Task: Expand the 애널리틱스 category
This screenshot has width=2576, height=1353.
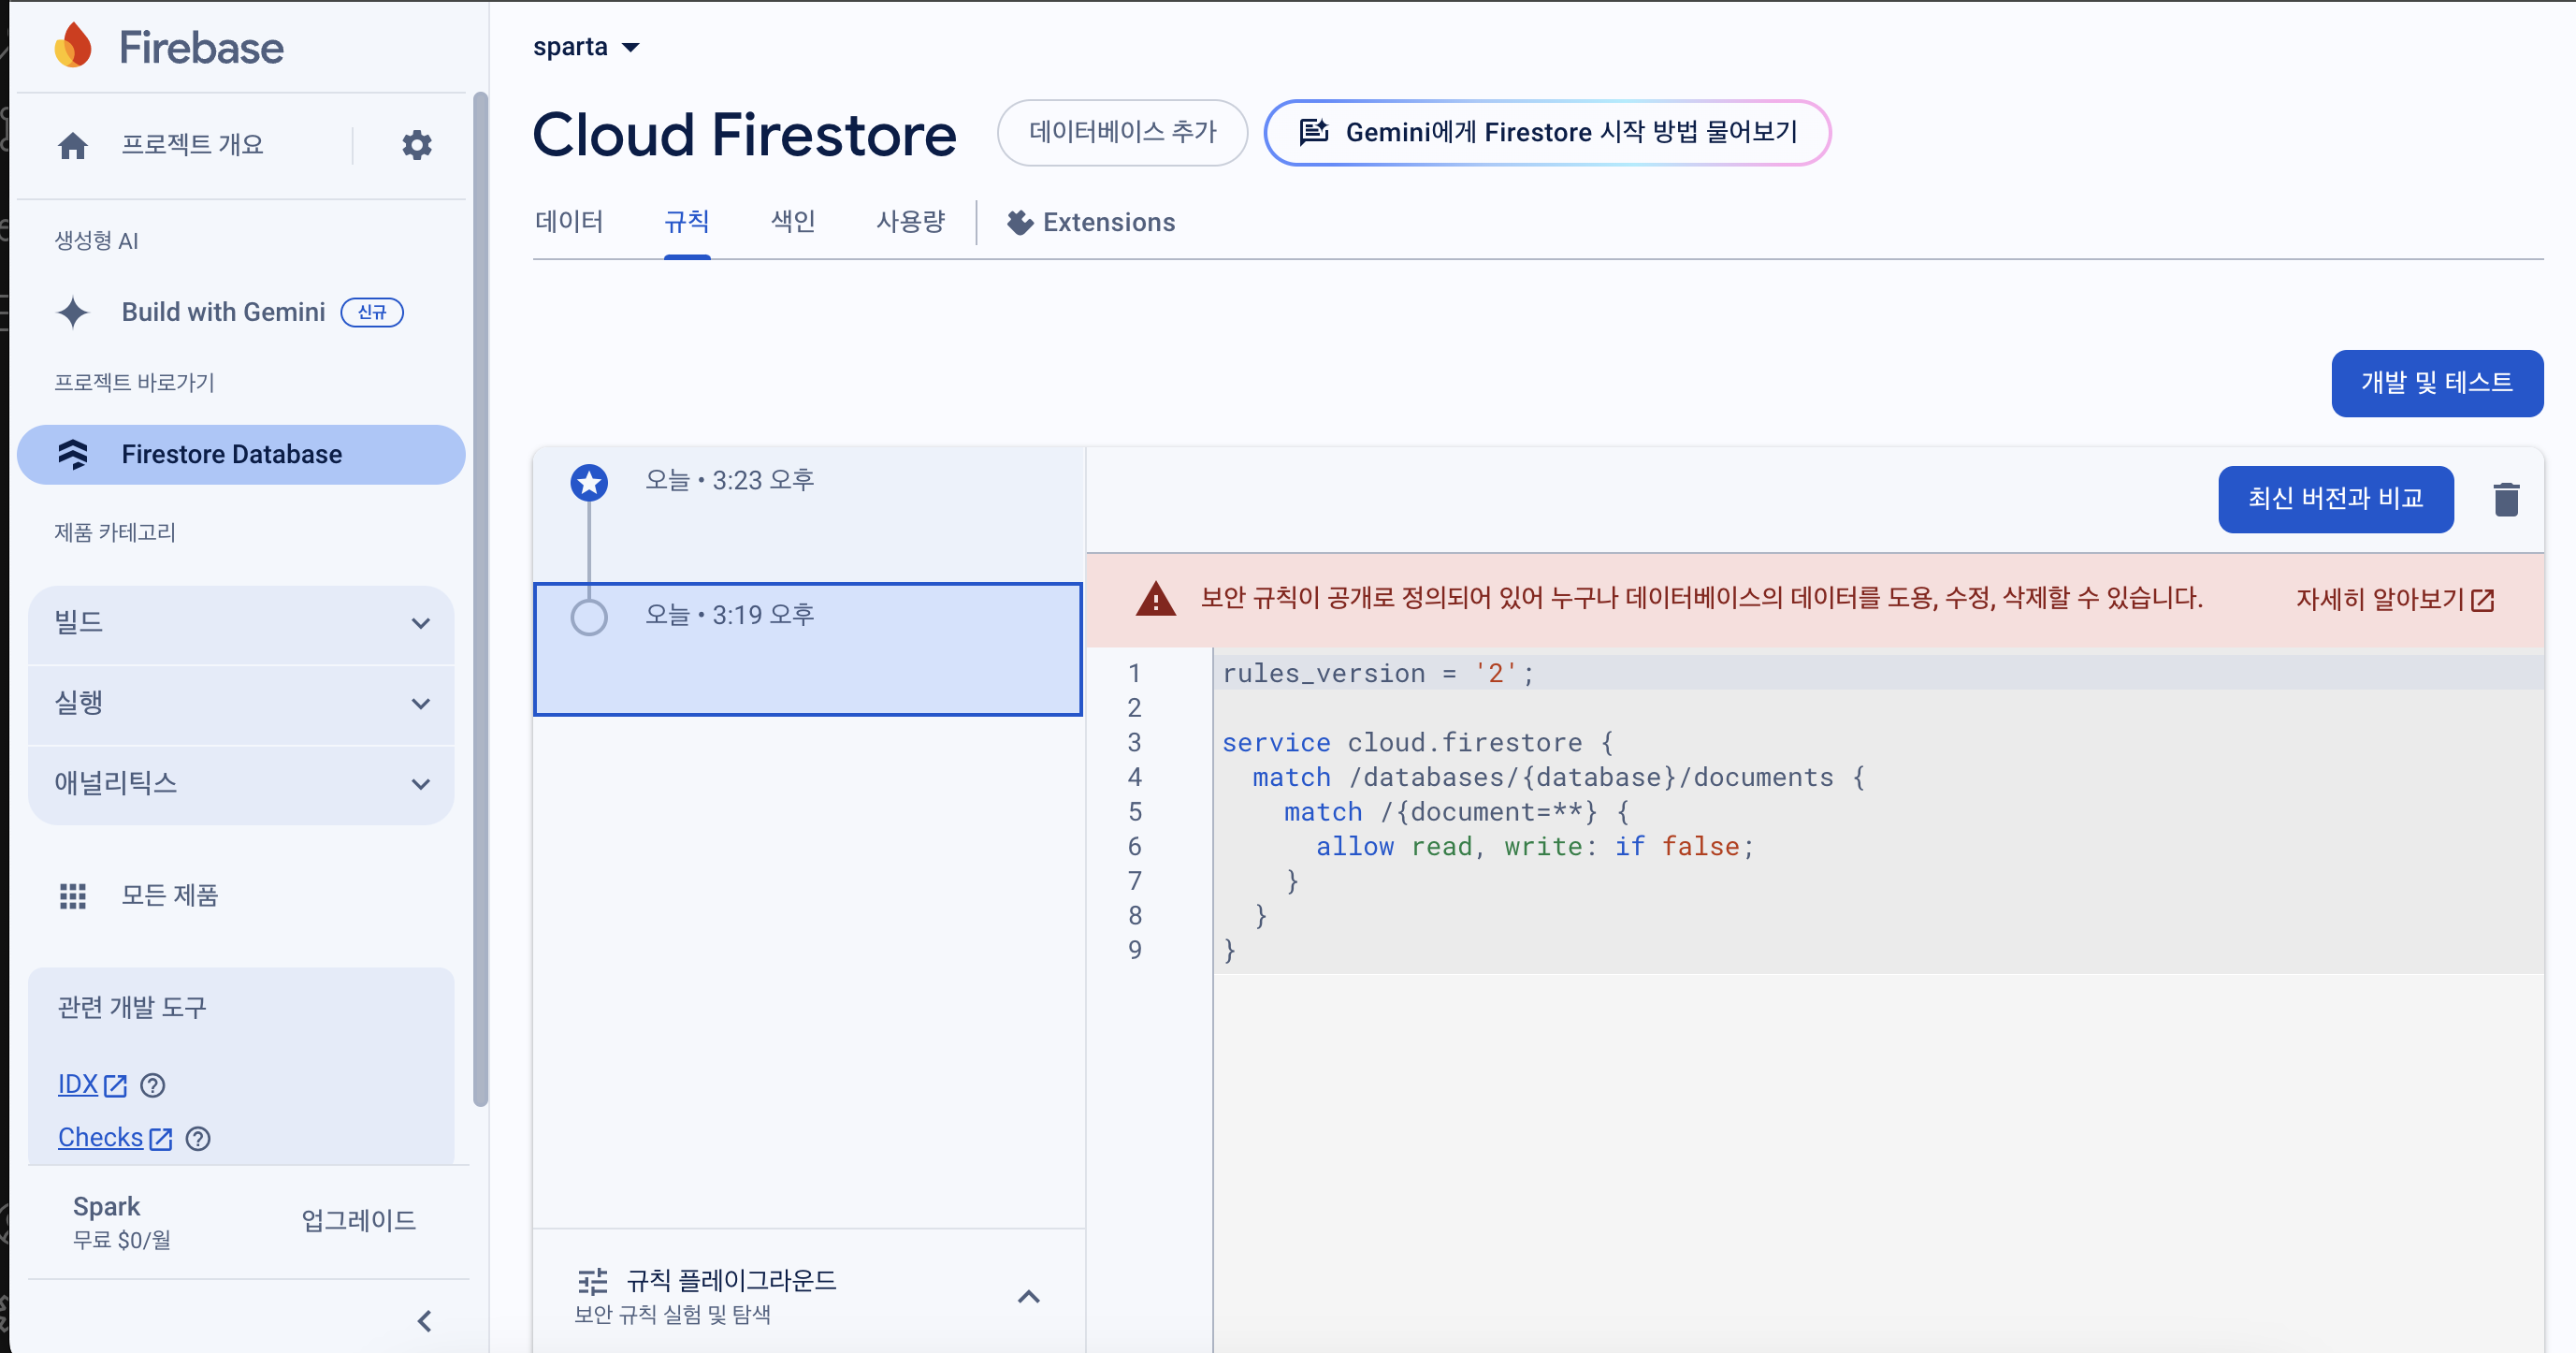Action: (241, 784)
